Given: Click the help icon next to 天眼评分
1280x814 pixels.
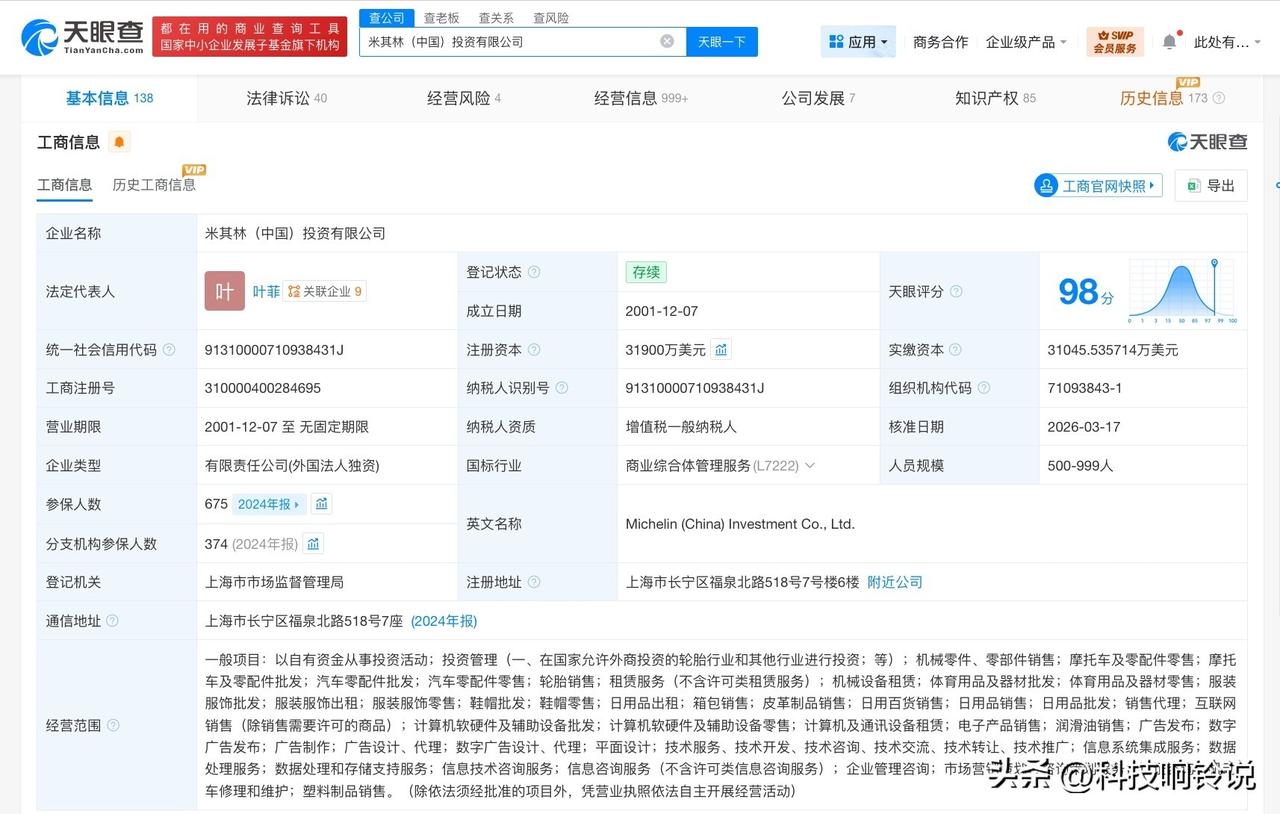Looking at the screenshot, I should point(956,291).
